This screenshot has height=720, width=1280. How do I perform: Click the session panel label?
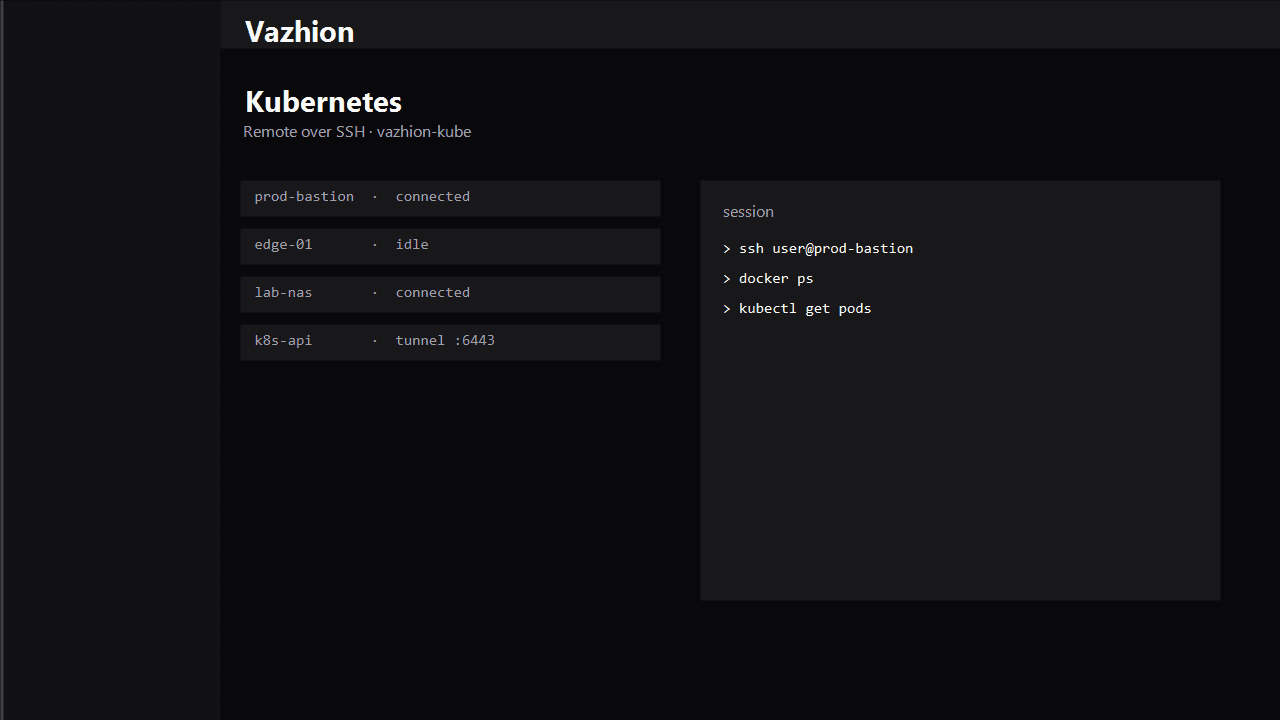coord(748,212)
